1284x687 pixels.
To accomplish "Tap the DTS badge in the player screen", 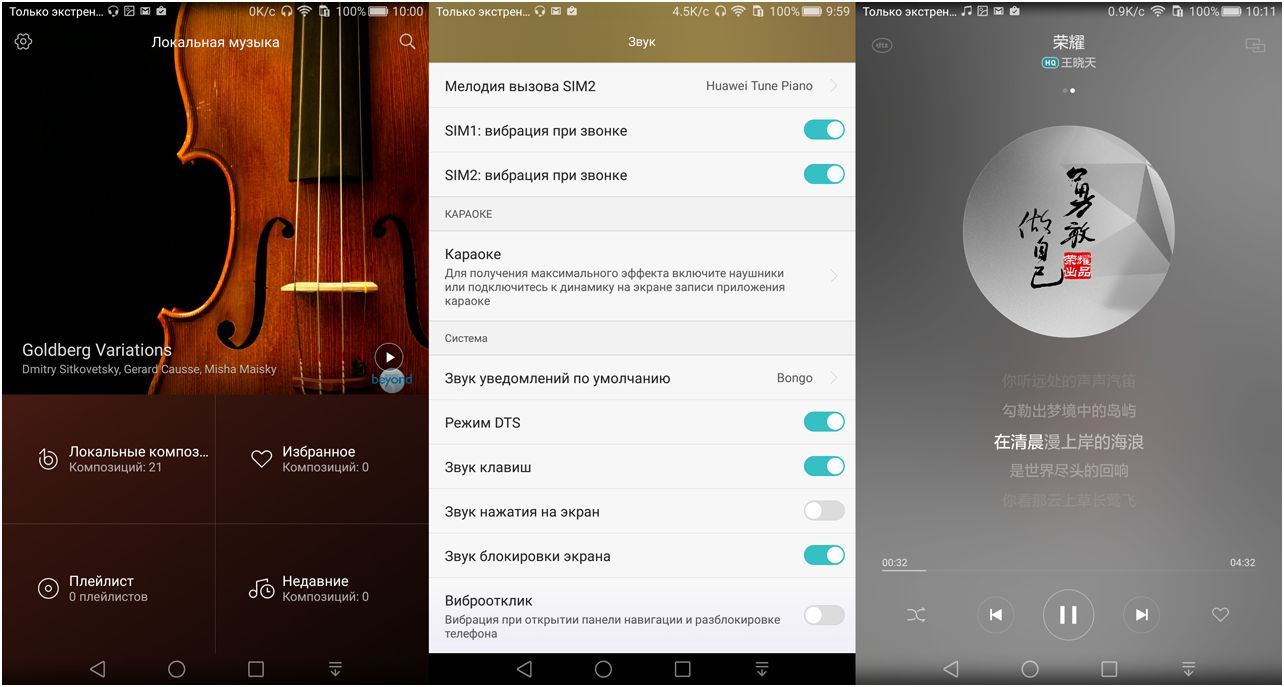I will coord(880,42).
